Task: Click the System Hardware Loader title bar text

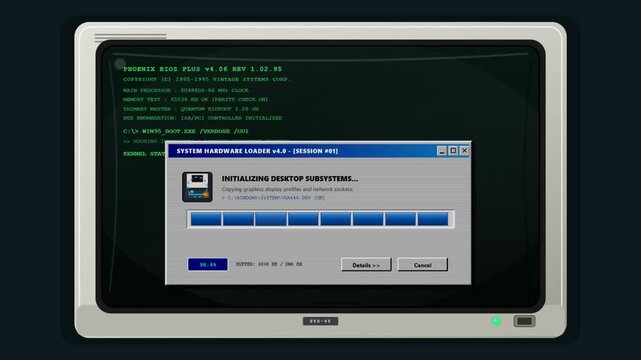Action: click(257, 151)
